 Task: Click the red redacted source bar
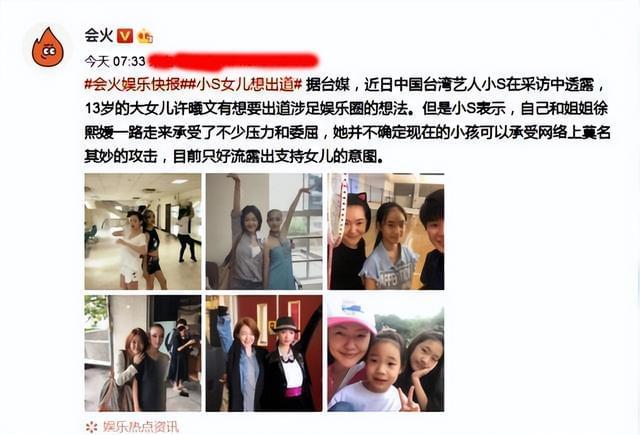tap(233, 61)
